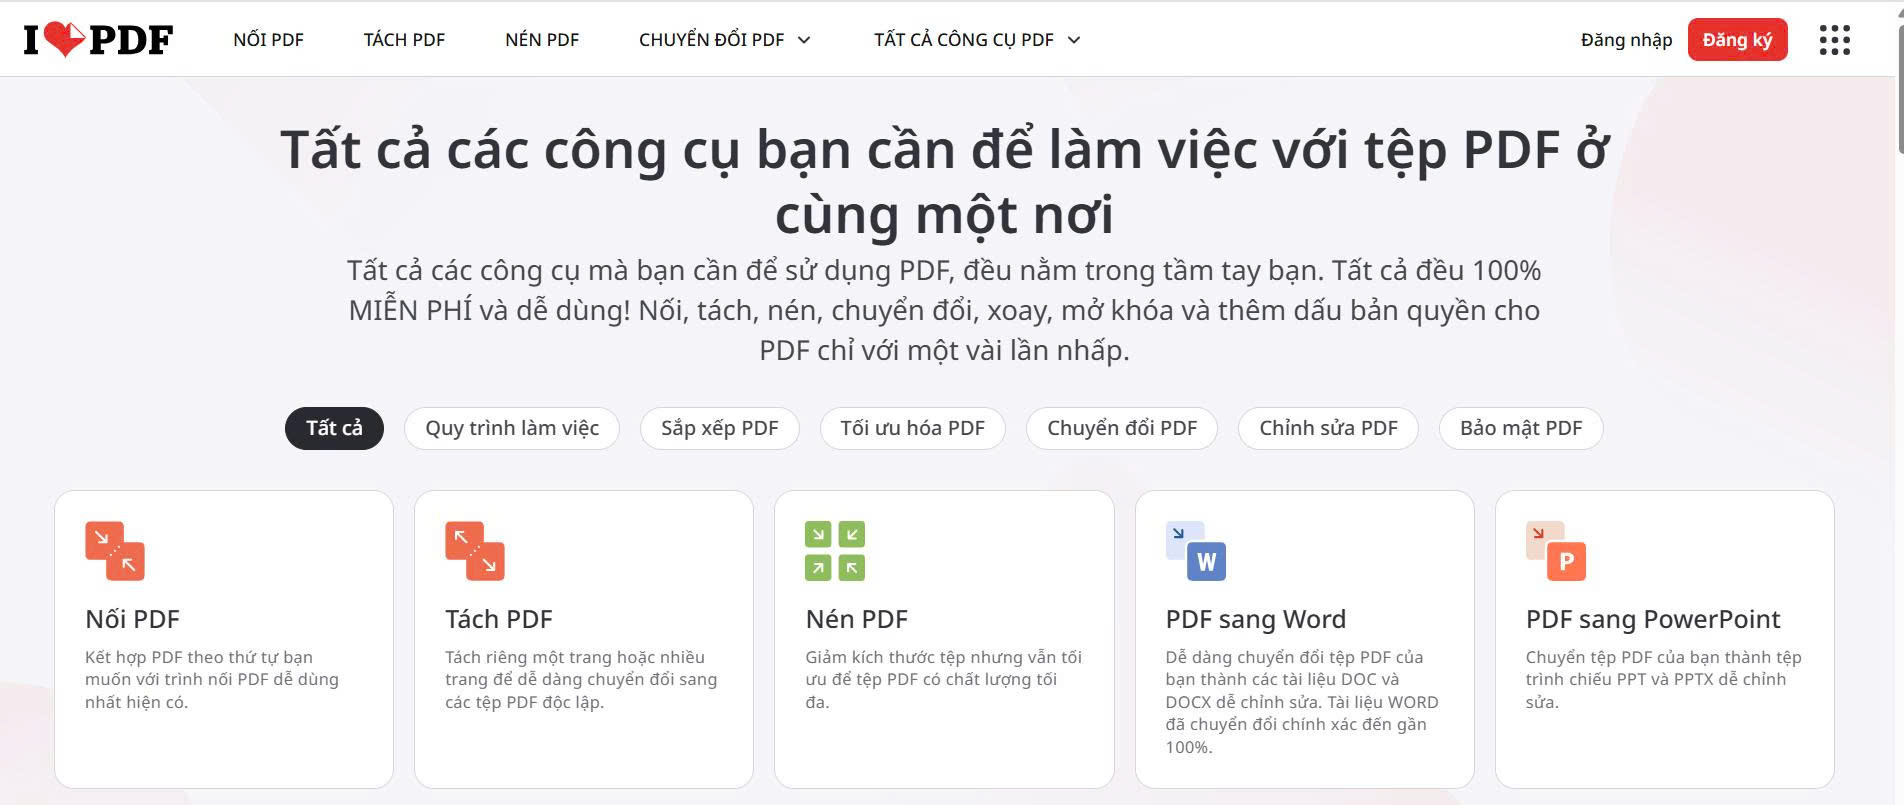
Task: Open TÁCH PDF in the top menu
Action: (404, 40)
